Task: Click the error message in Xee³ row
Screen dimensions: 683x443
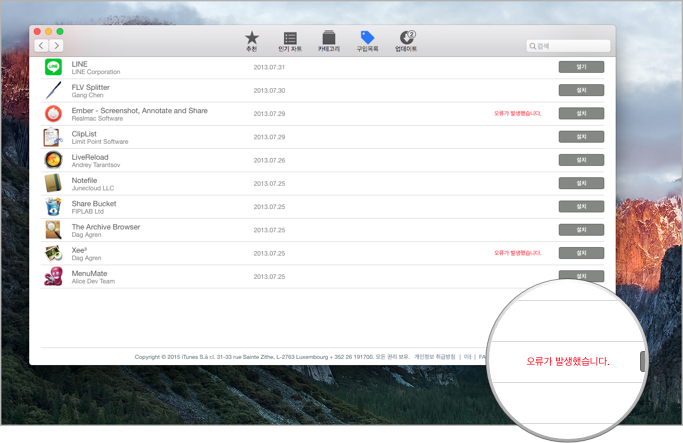Action: point(517,253)
